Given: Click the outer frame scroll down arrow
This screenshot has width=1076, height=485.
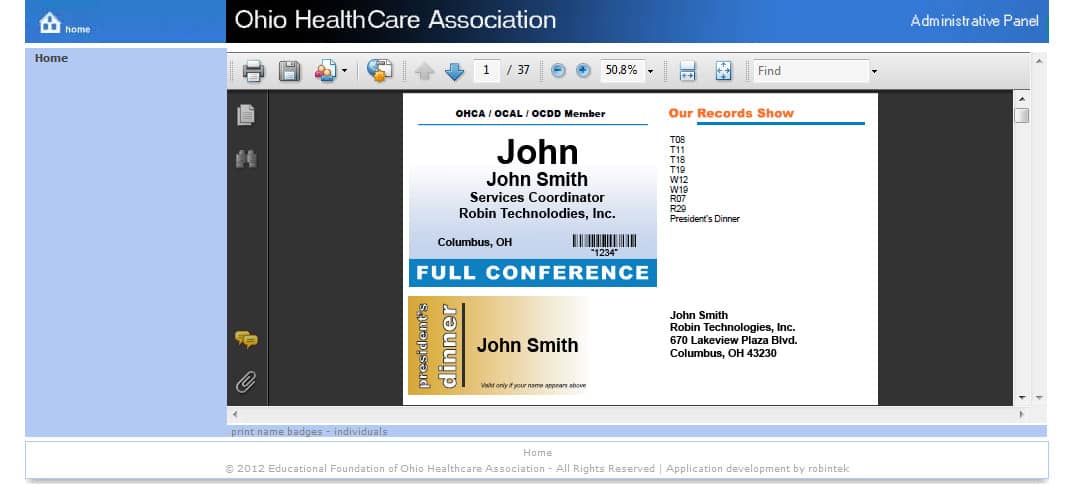Looking at the screenshot, I should [x=1038, y=397].
